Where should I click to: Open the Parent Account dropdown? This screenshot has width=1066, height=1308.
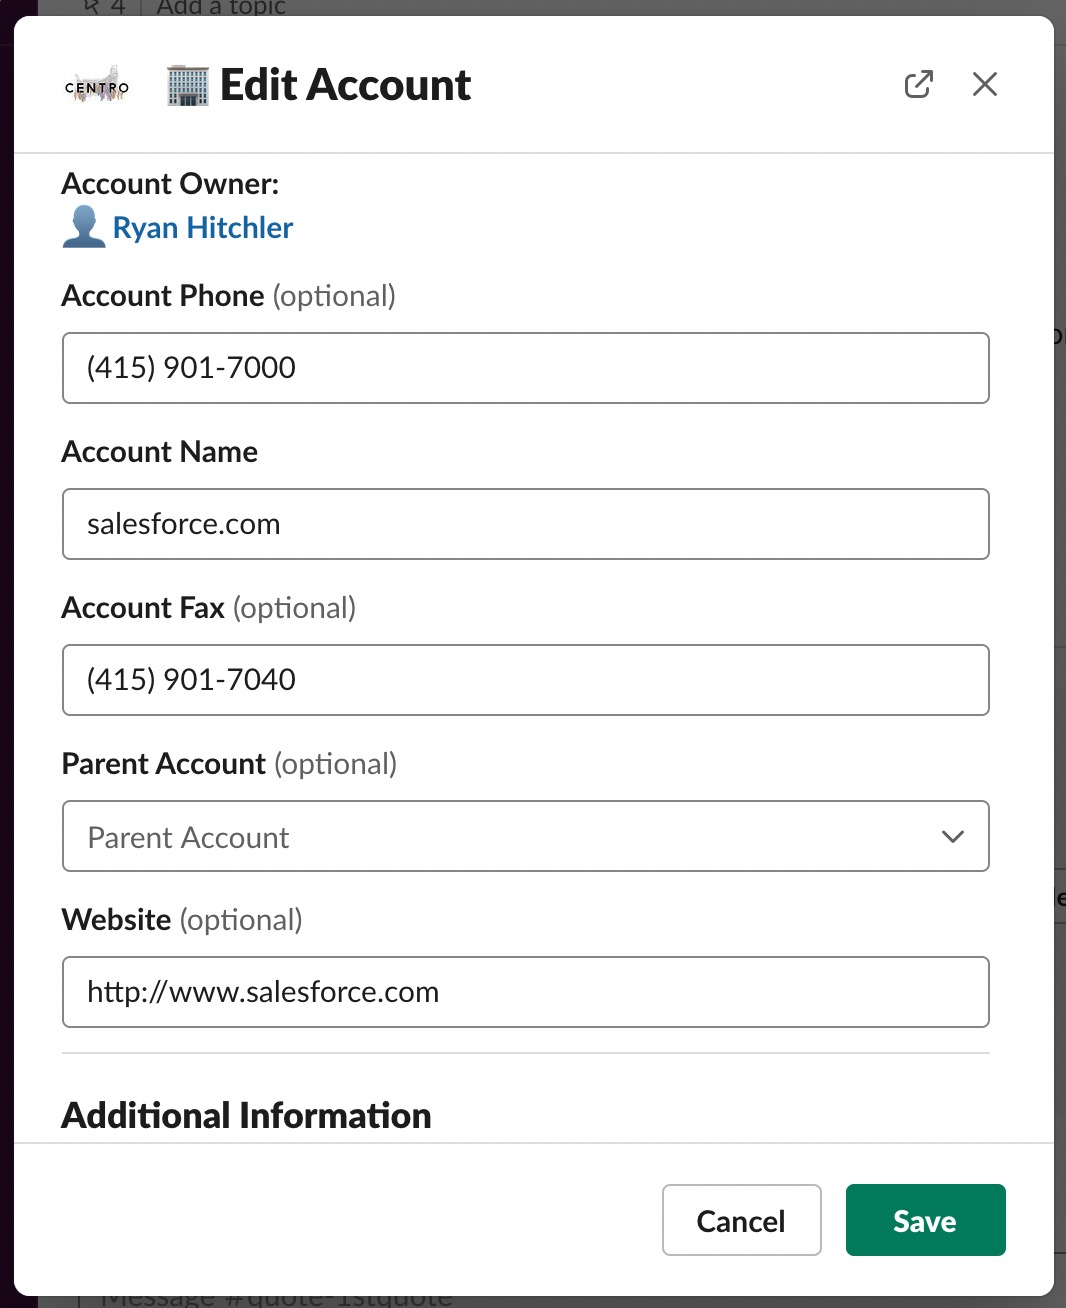pyautogui.click(x=526, y=836)
